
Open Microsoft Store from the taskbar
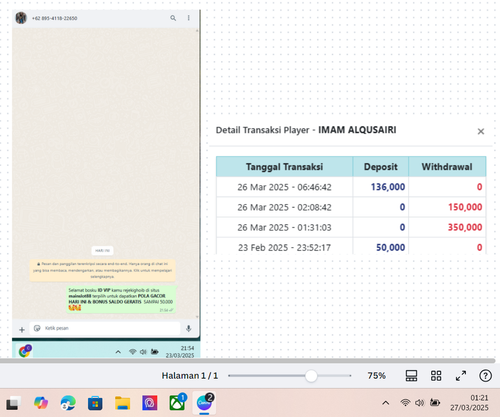tap(95, 403)
